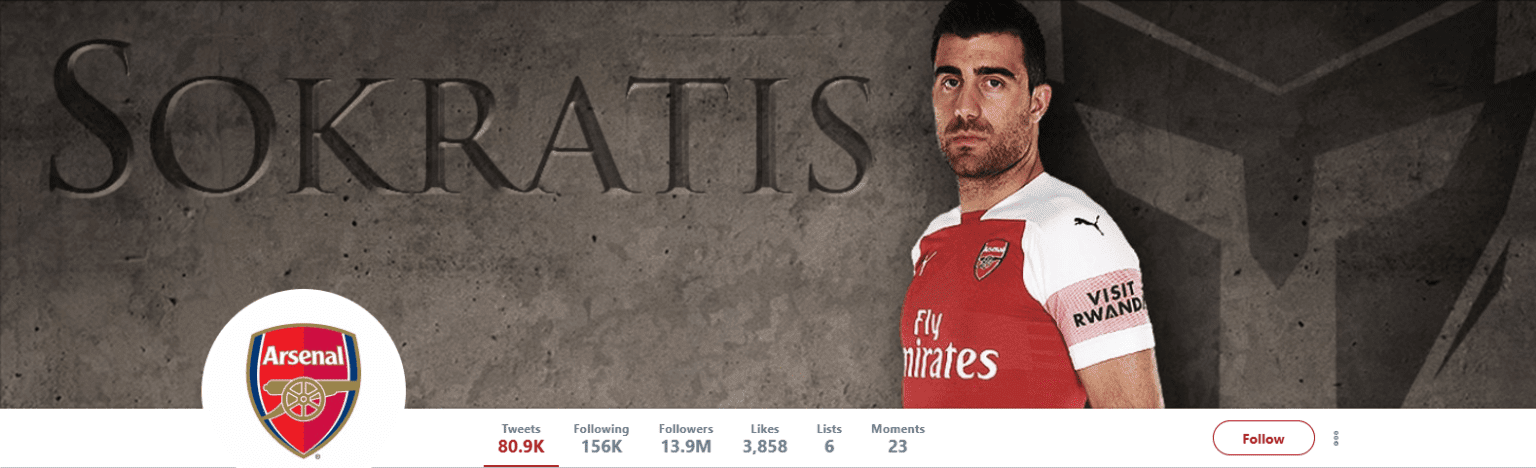Click the Fly Emirates sponsor text
The width and height of the screenshot is (1536, 468).
pos(948,344)
